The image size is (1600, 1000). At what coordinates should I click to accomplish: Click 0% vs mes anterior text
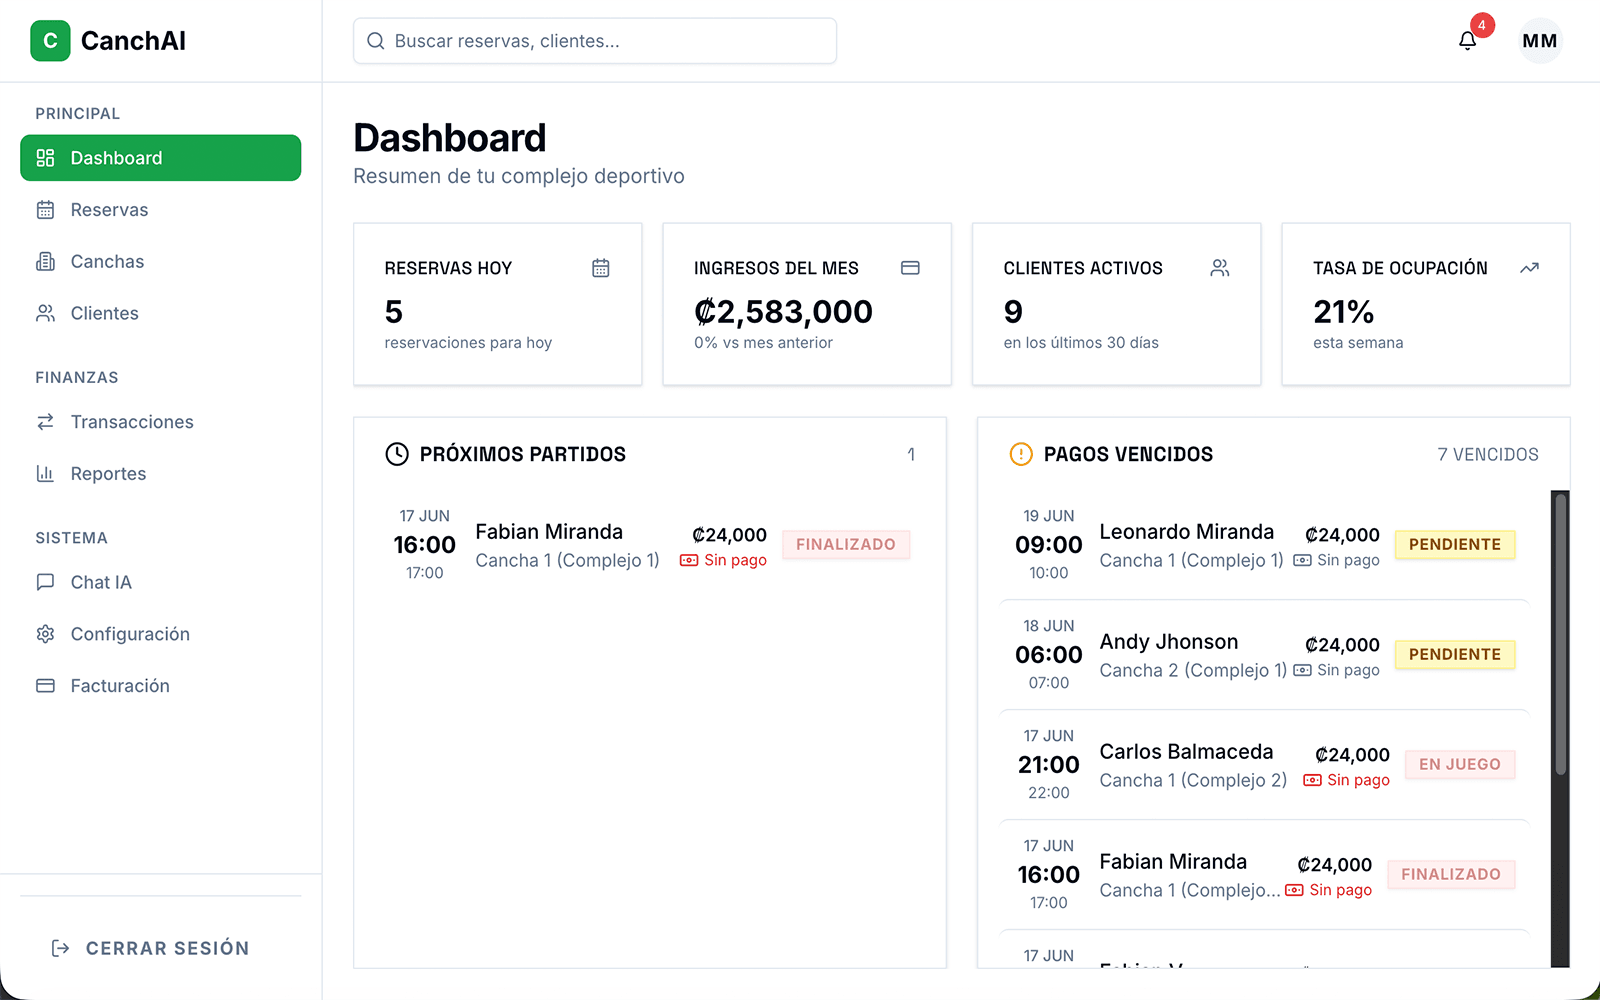(763, 343)
